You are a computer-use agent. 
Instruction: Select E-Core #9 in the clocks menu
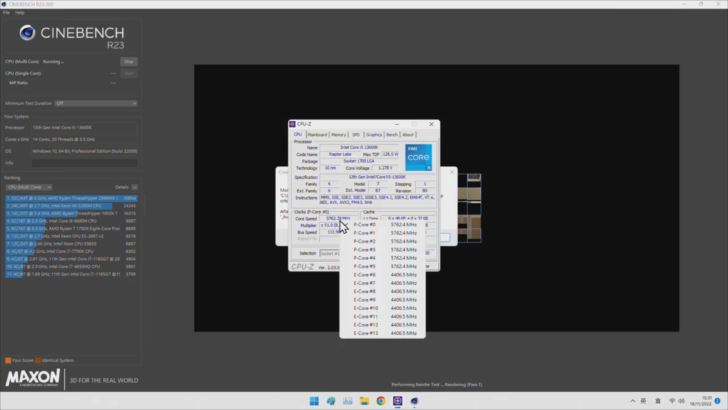383,300
